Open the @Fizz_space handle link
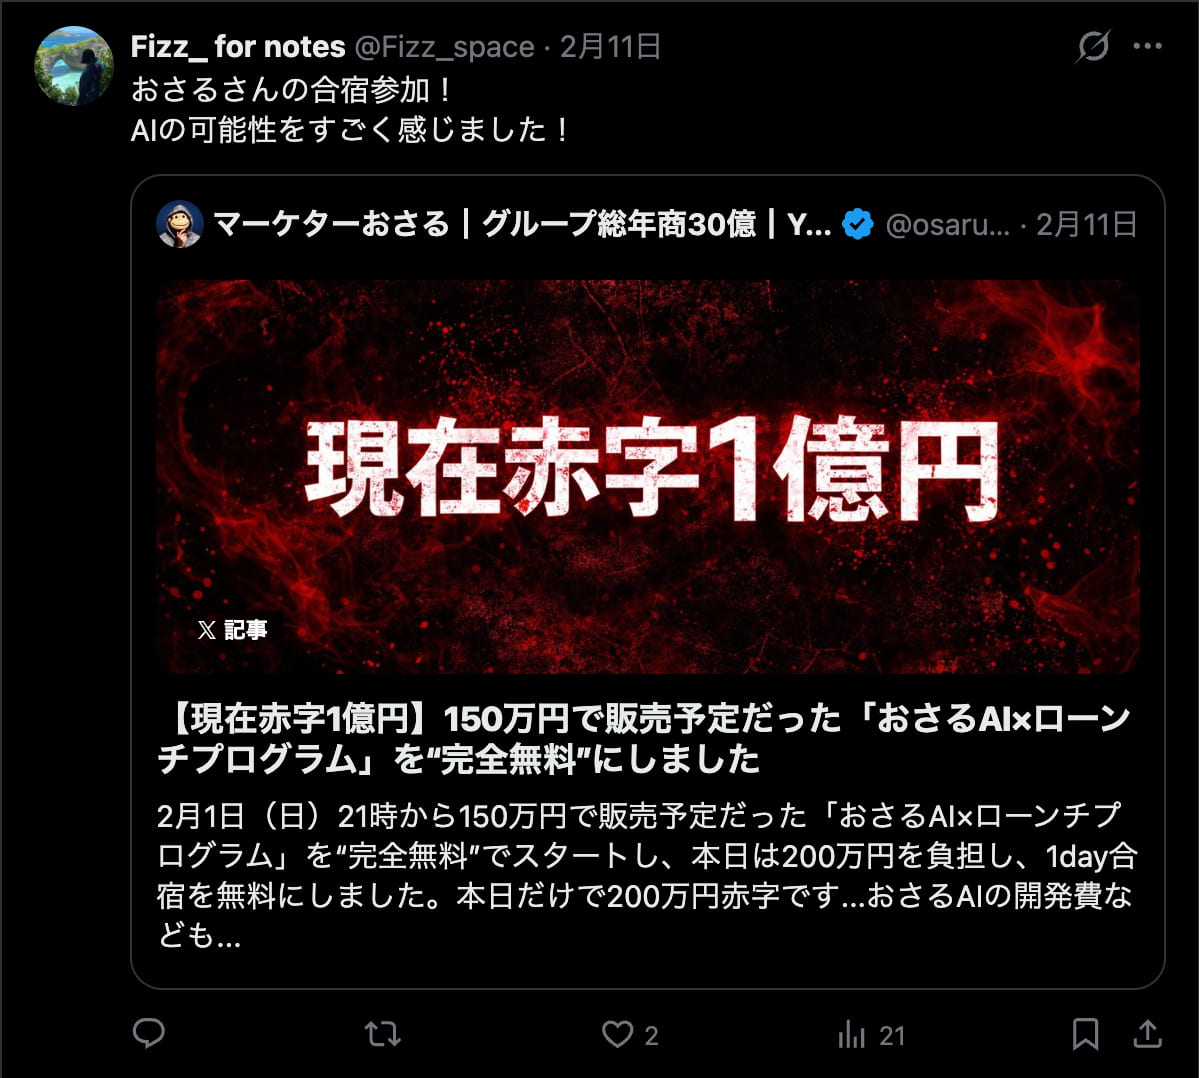Viewport: 1199px width, 1078px height. (444, 47)
